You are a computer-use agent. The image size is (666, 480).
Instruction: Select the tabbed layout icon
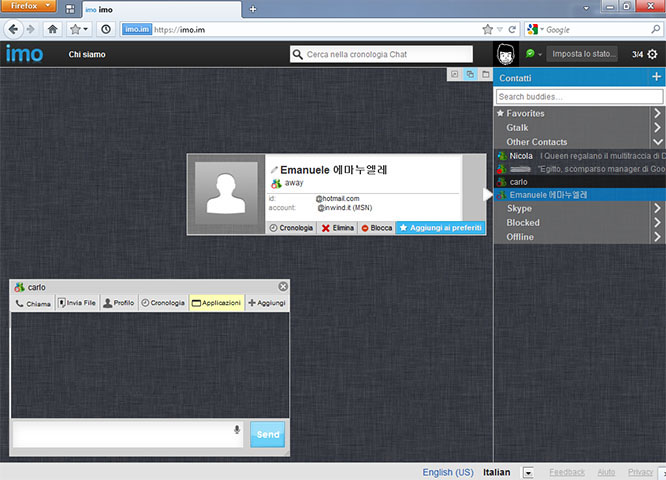point(485,74)
